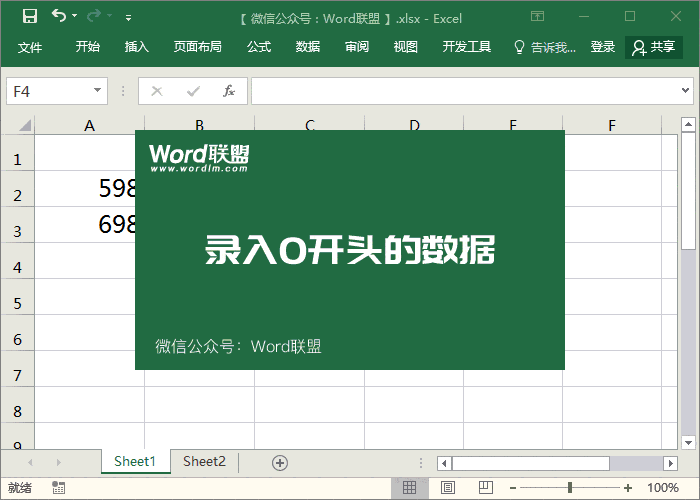Open Ribbon Display Options icon

pyautogui.click(x=537, y=17)
